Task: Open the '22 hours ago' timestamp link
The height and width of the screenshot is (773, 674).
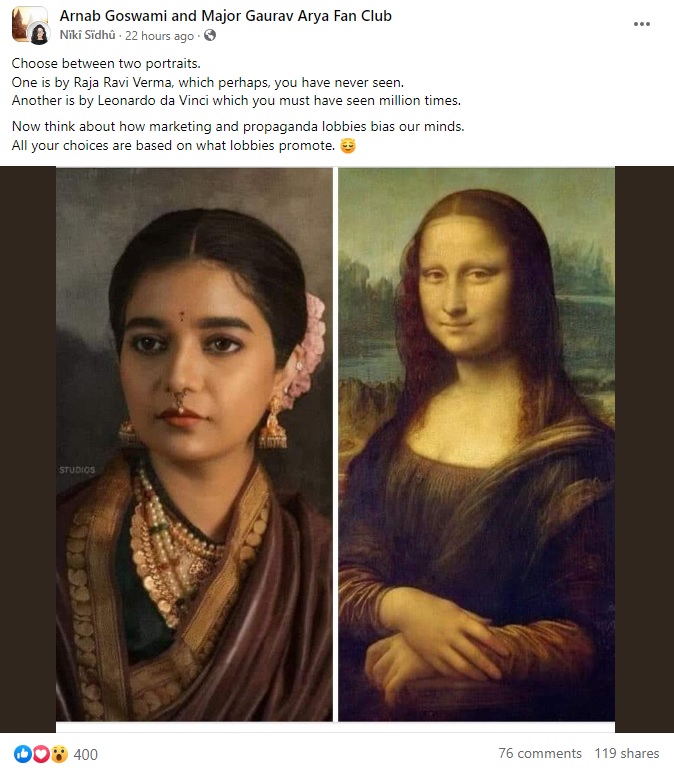Action: pos(159,36)
